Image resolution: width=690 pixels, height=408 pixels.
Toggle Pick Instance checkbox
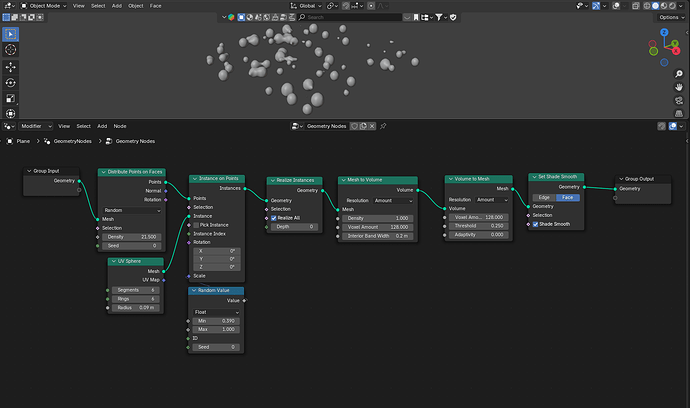point(196,225)
